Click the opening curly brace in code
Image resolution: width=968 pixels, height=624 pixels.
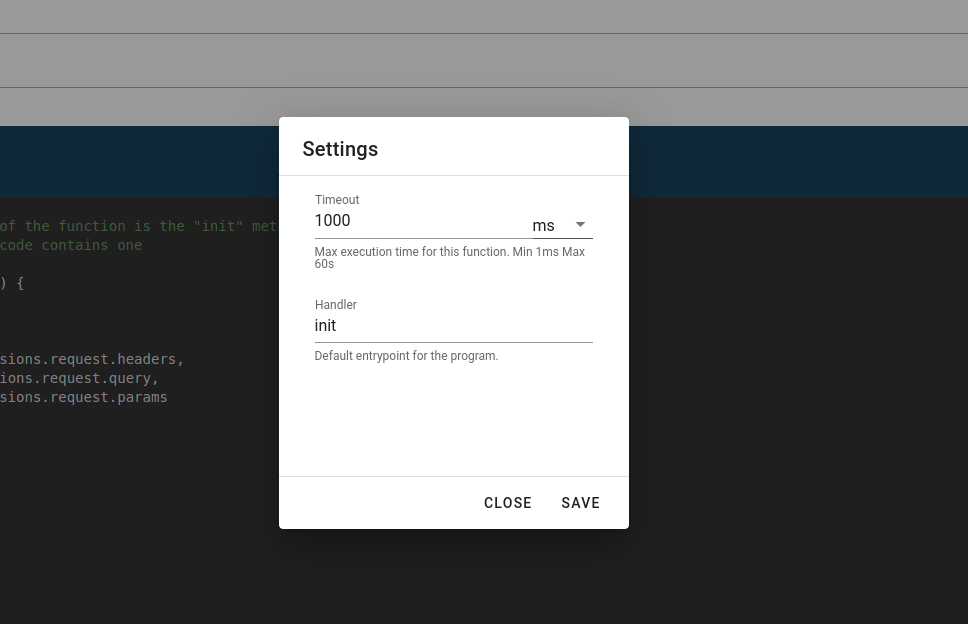[x=20, y=283]
